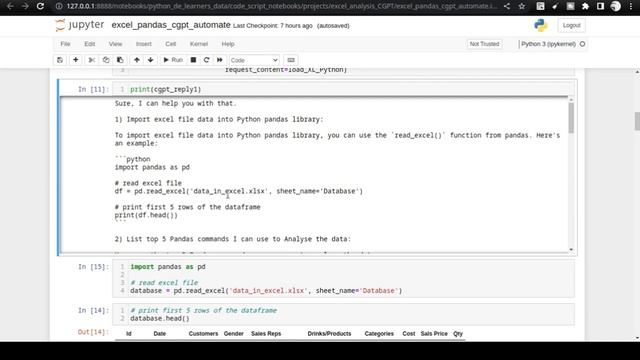Click the Drinks/Products column header
Image resolution: width=640 pixels, height=360 pixels.
coord(329,333)
